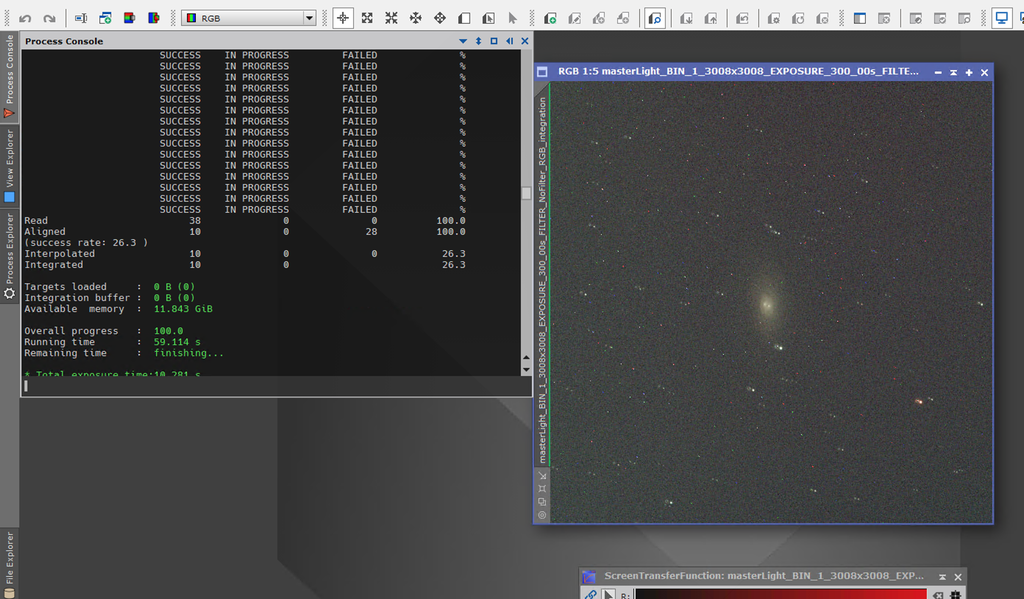Click the image window title bar icon

click(542, 72)
